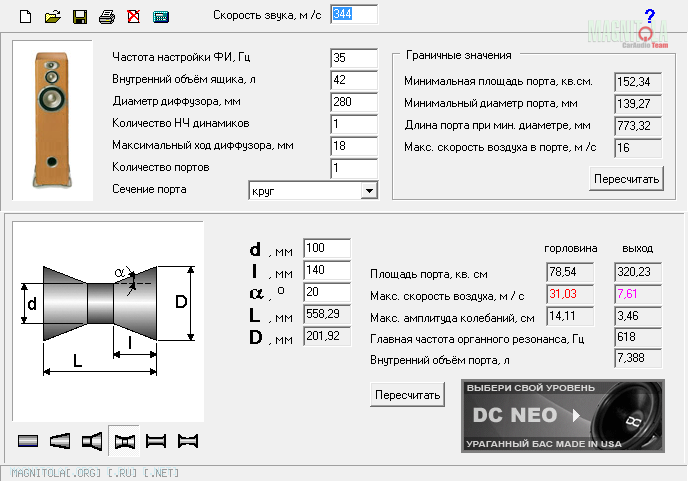Viewport: 688px width, 482px height.
Task: Open help via blue question mark
Action: (650, 16)
